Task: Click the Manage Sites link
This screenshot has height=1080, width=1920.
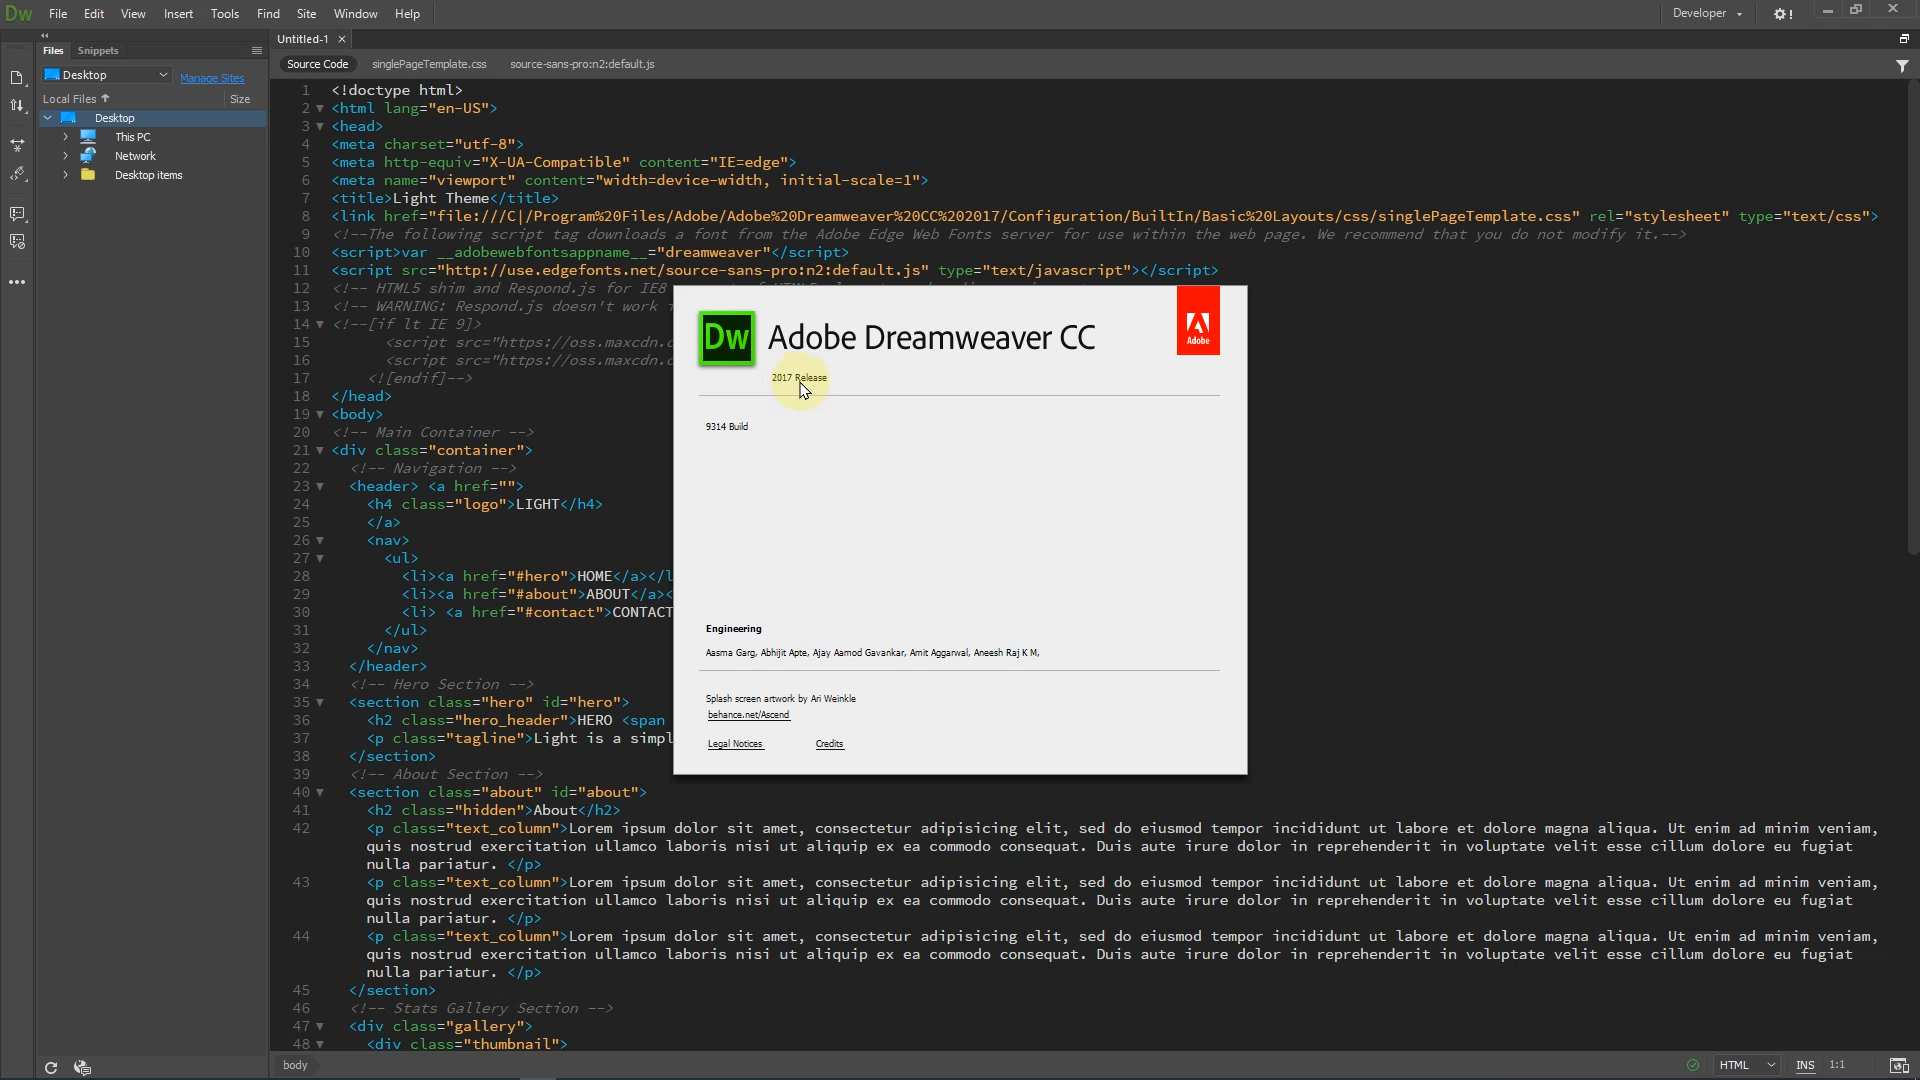Action: (x=212, y=79)
